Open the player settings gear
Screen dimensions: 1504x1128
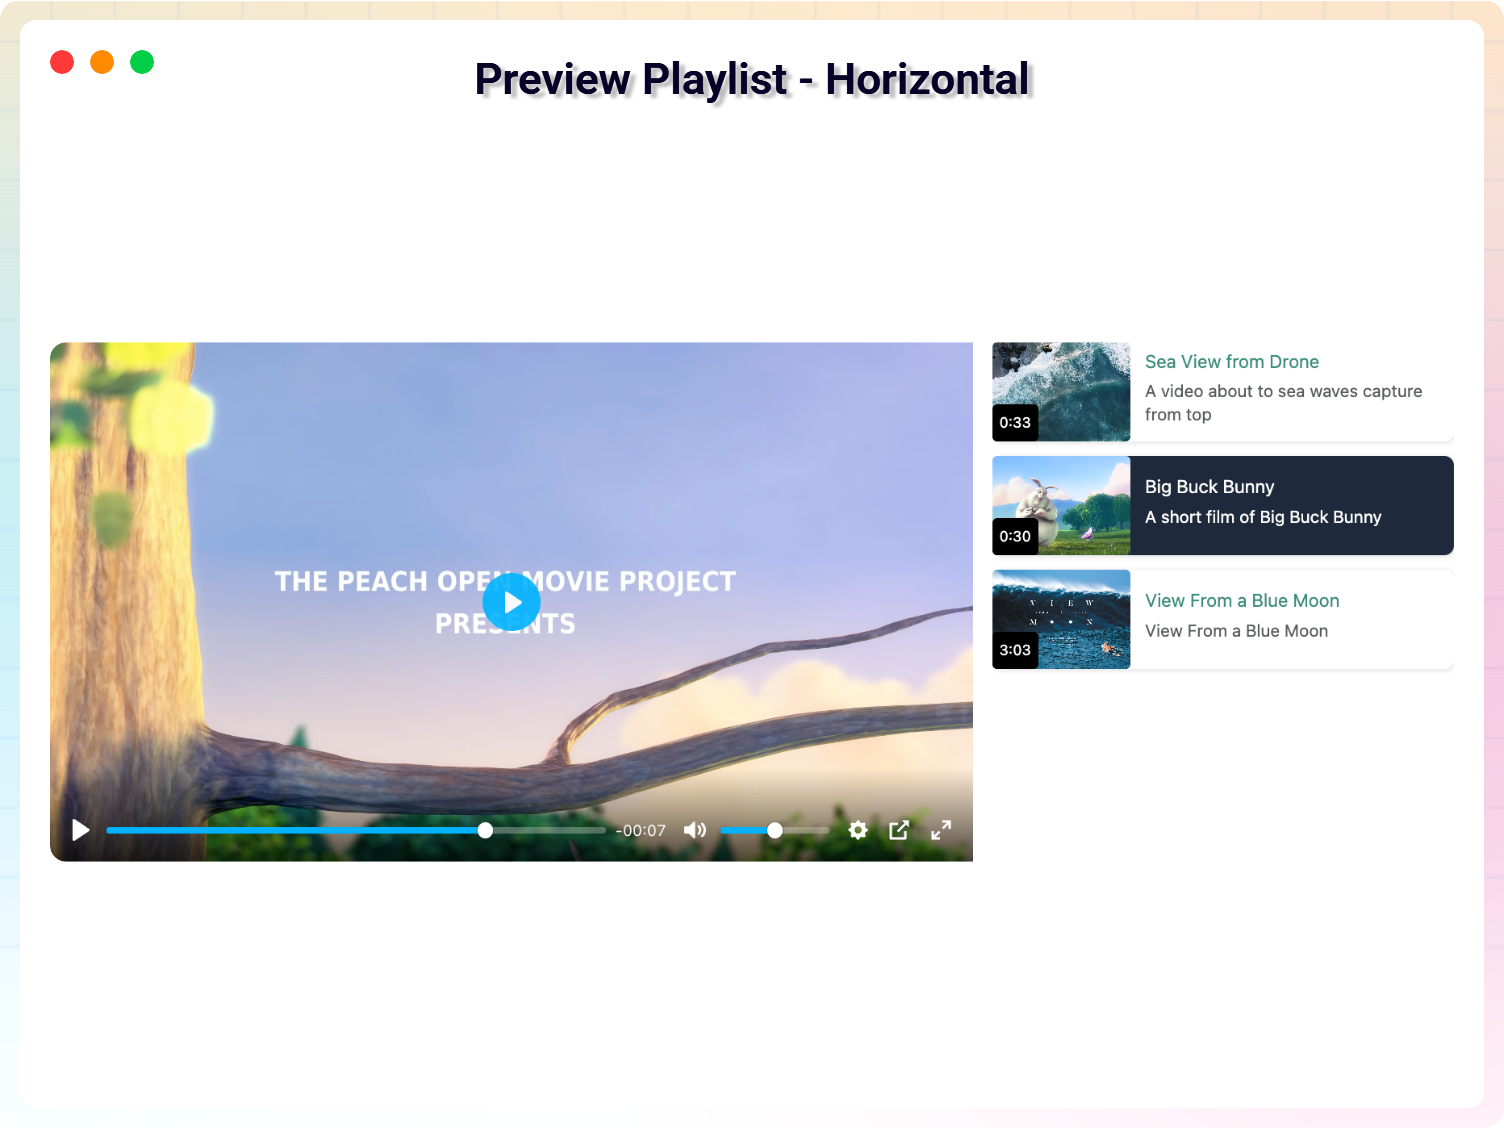858,830
